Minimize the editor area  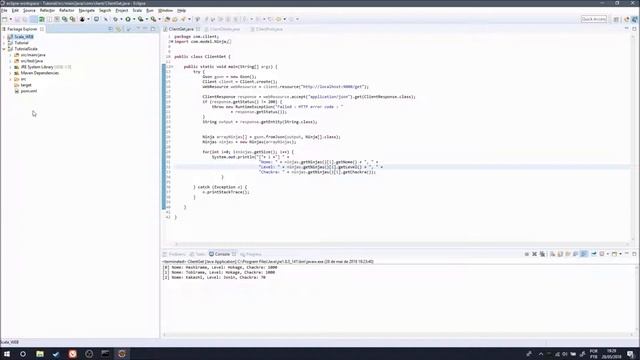(x=627, y=29)
